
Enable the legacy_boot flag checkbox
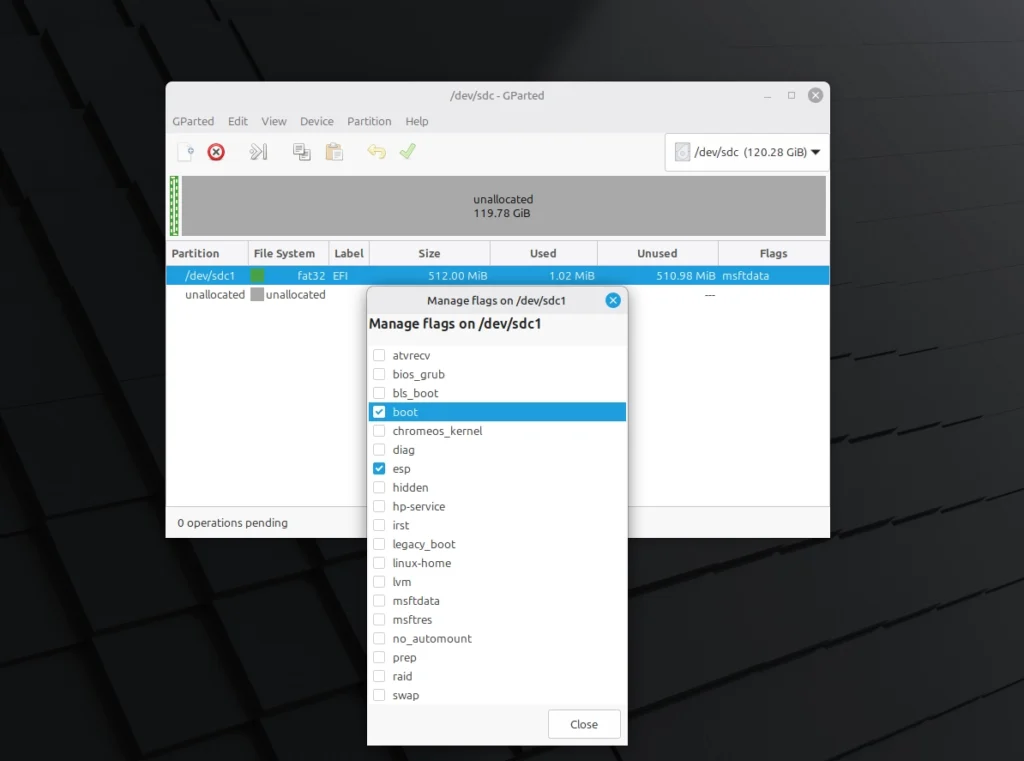click(380, 544)
